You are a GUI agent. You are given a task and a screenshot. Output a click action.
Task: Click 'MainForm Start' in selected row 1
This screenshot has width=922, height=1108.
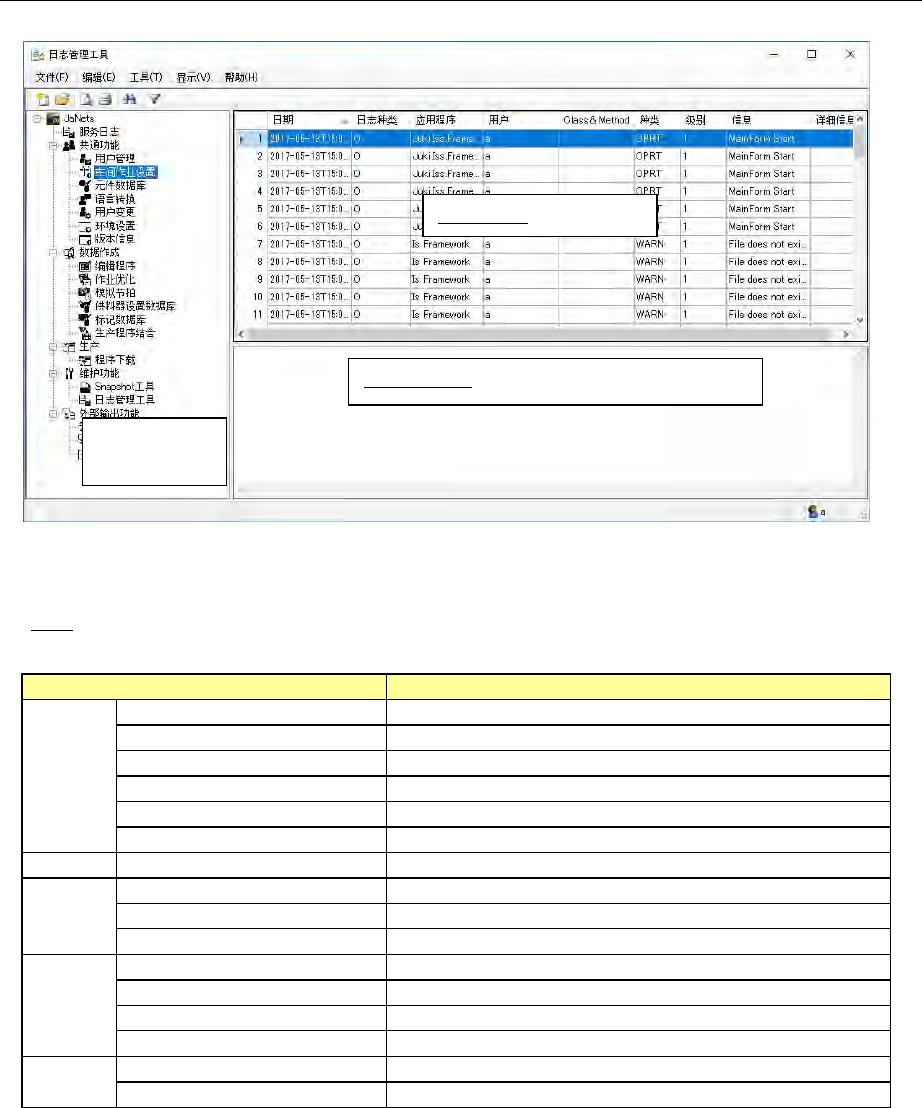(768, 138)
